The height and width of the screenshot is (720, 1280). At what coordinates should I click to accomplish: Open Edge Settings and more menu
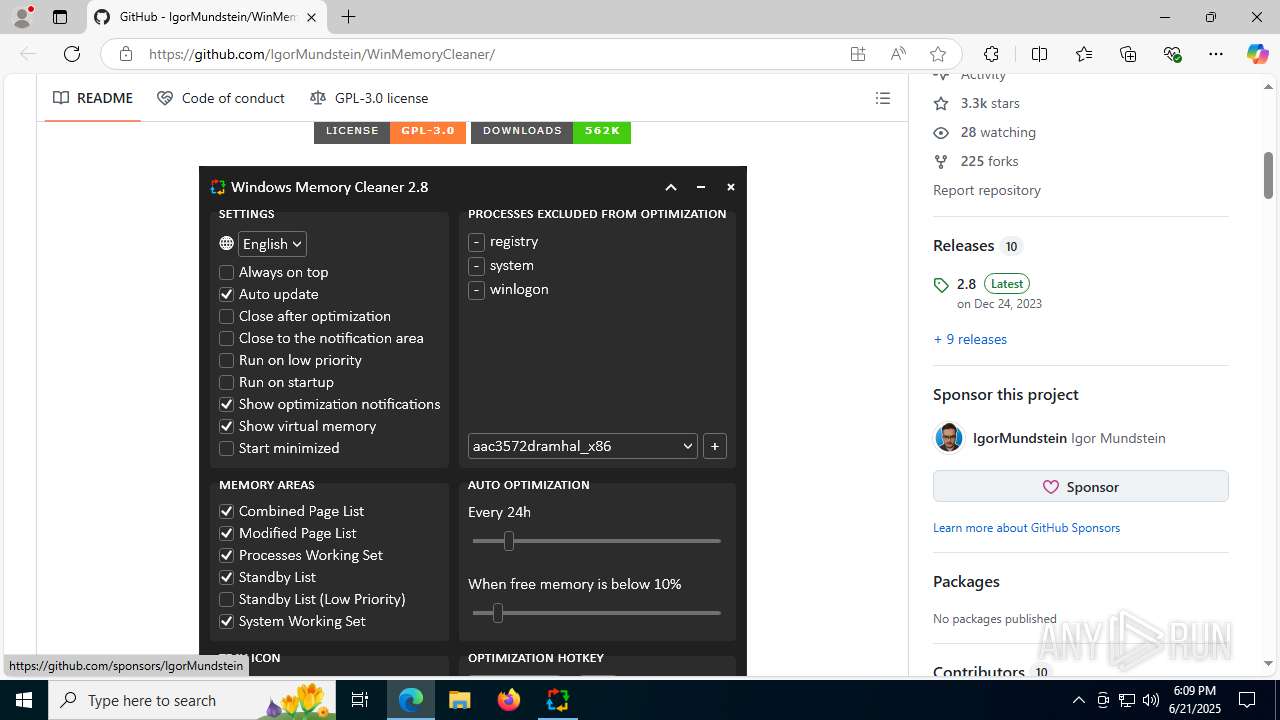(1216, 54)
